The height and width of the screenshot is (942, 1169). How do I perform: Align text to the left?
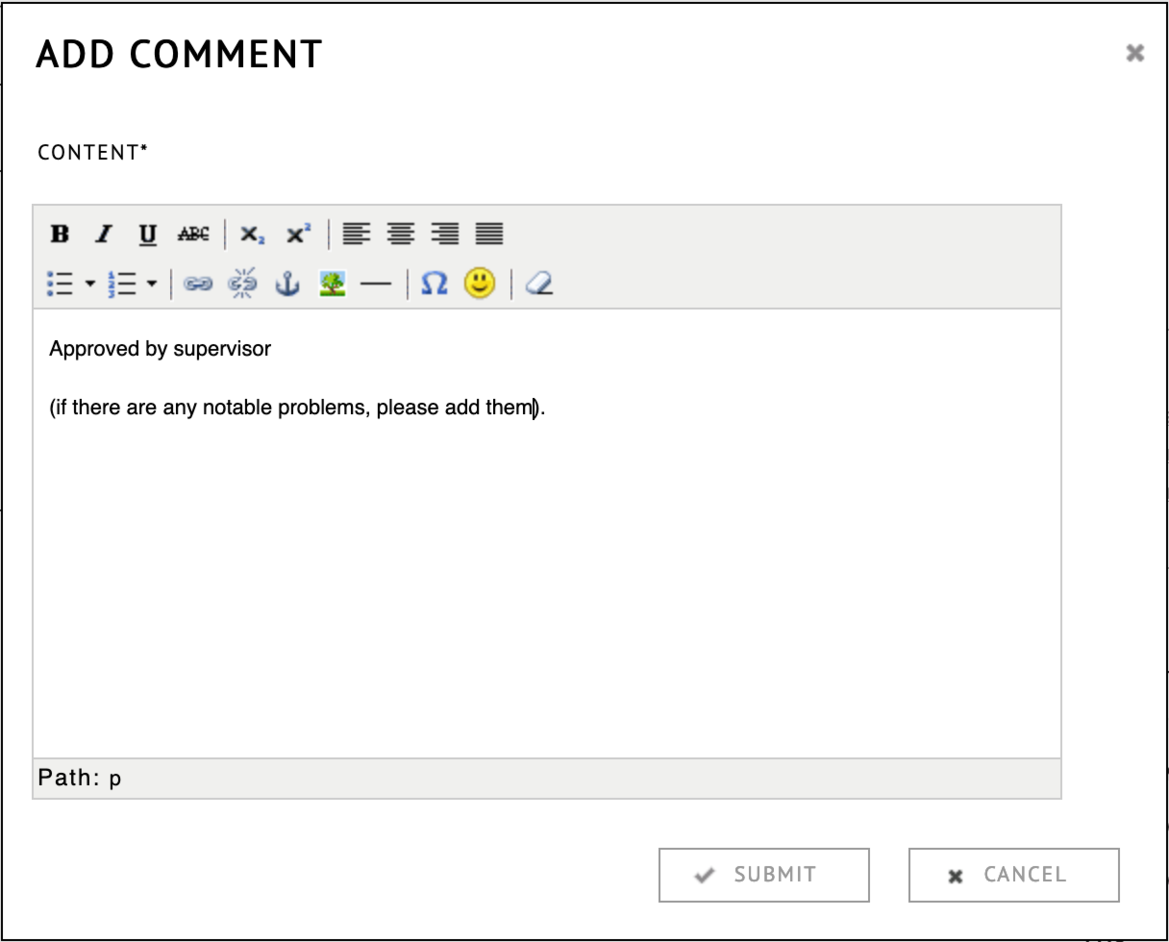pyautogui.click(x=356, y=234)
